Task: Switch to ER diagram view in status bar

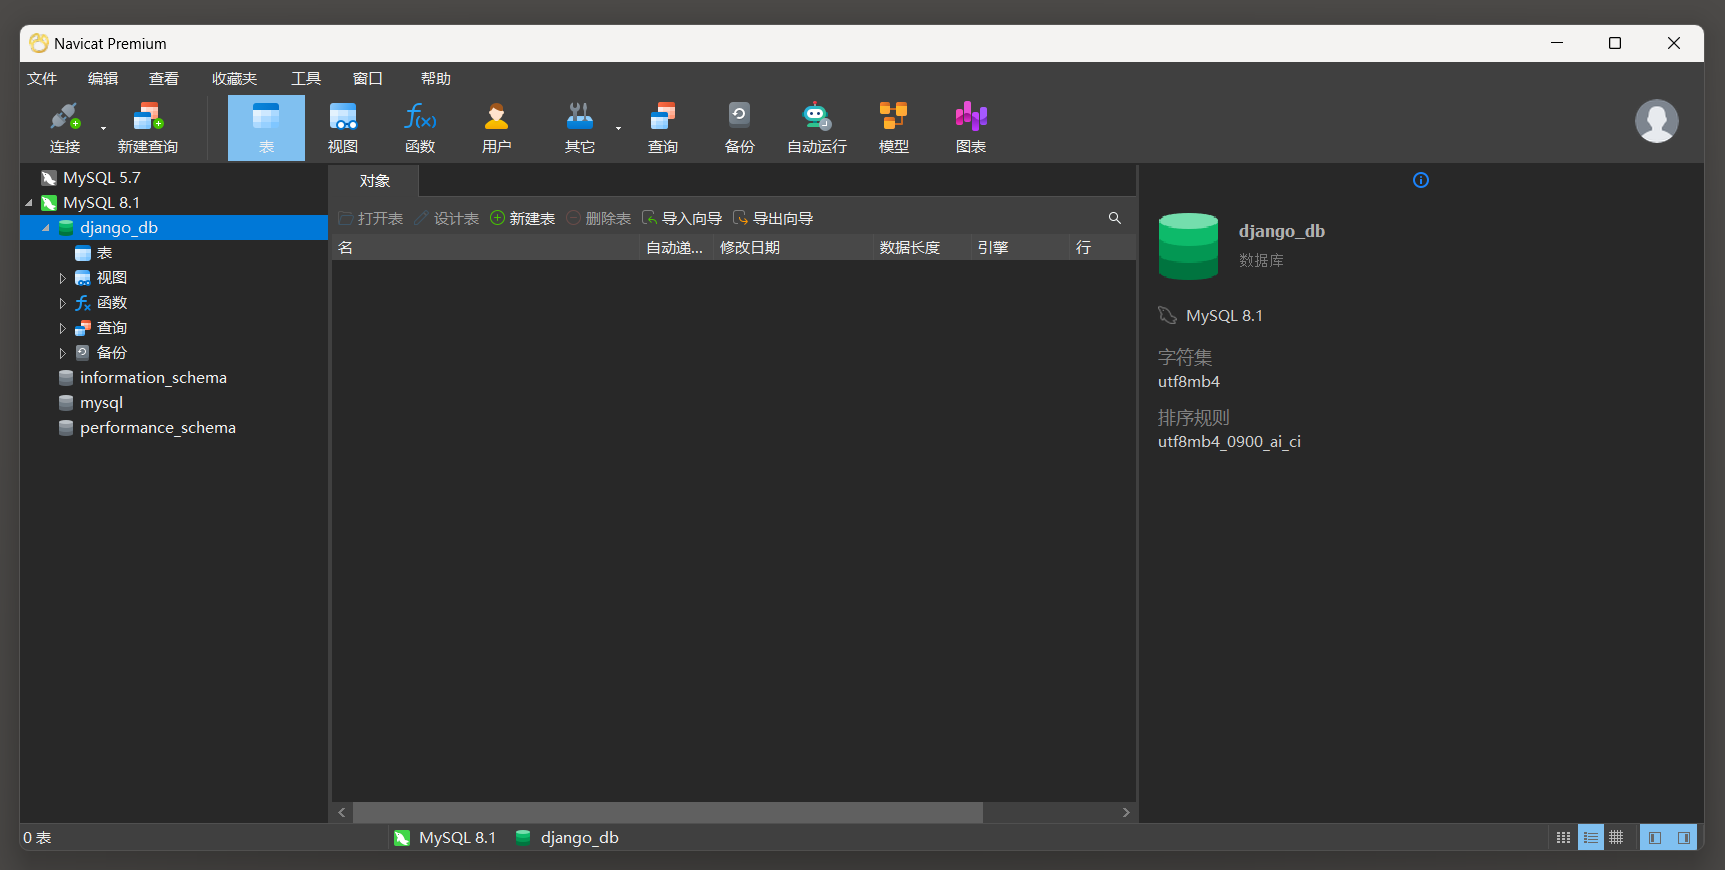Action: click(1616, 838)
